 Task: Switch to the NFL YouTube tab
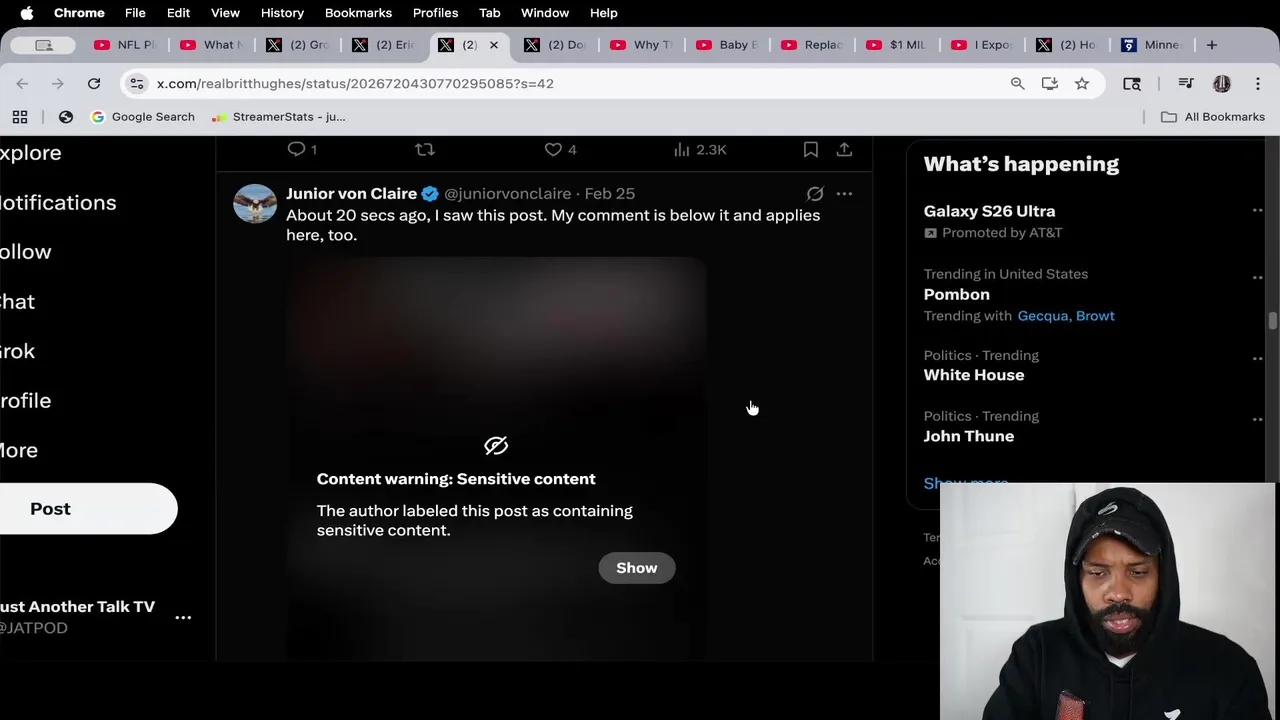pyautogui.click(x=125, y=45)
